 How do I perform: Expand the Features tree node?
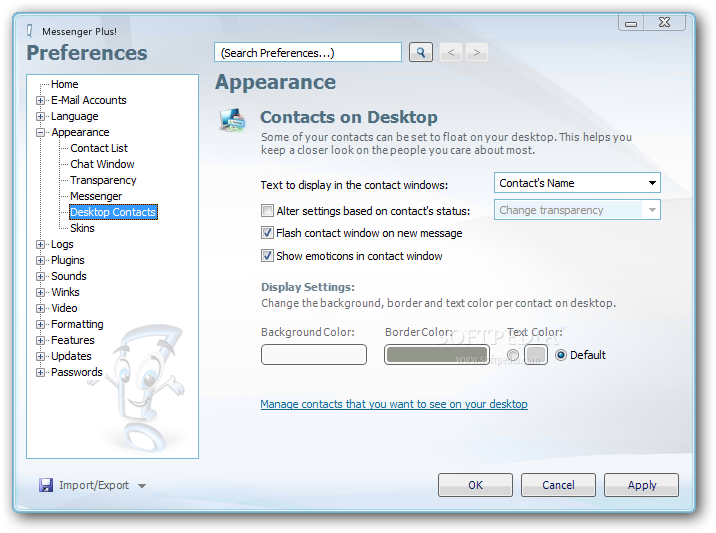click(x=41, y=340)
